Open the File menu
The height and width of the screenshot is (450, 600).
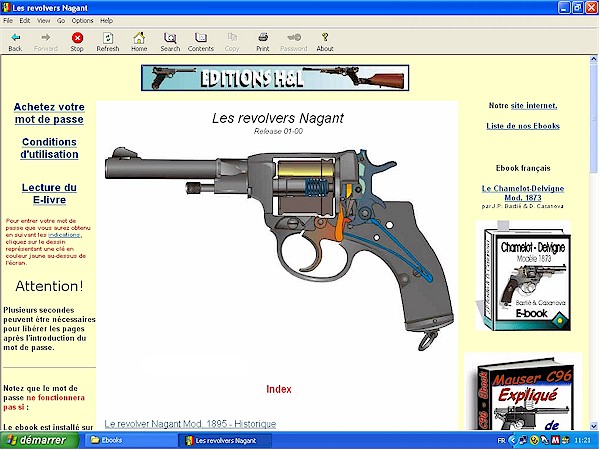[8, 21]
